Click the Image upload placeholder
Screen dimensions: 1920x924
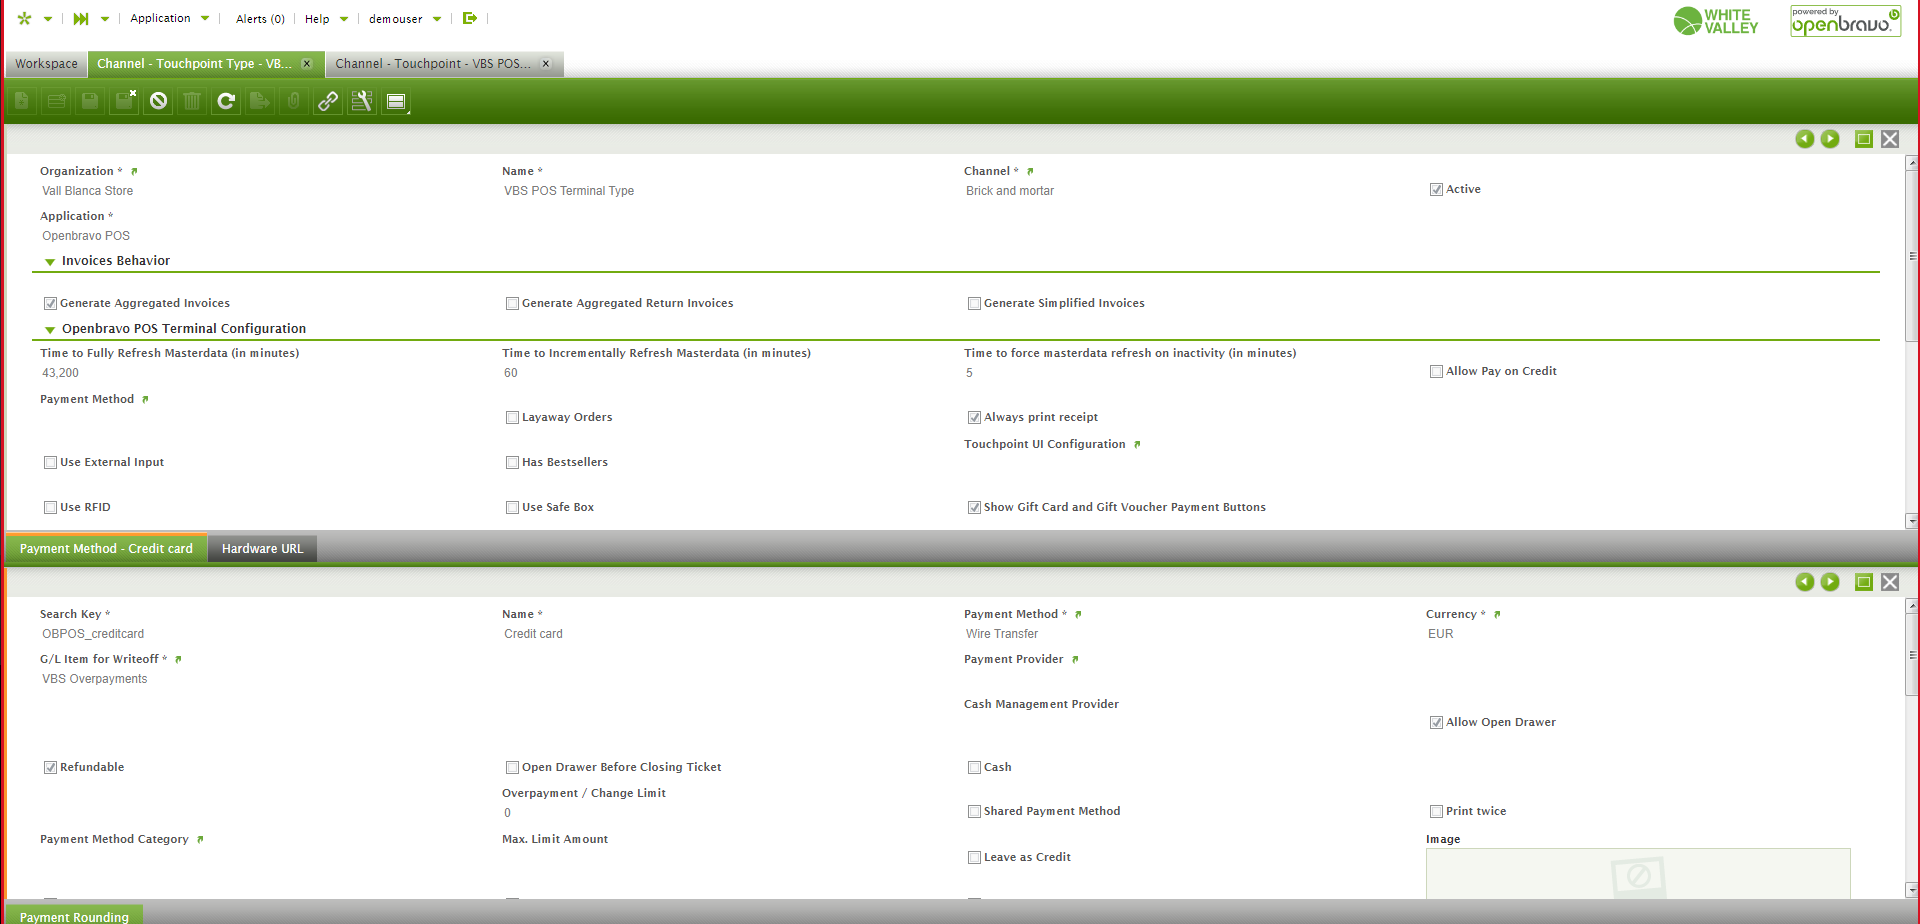click(1638, 874)
